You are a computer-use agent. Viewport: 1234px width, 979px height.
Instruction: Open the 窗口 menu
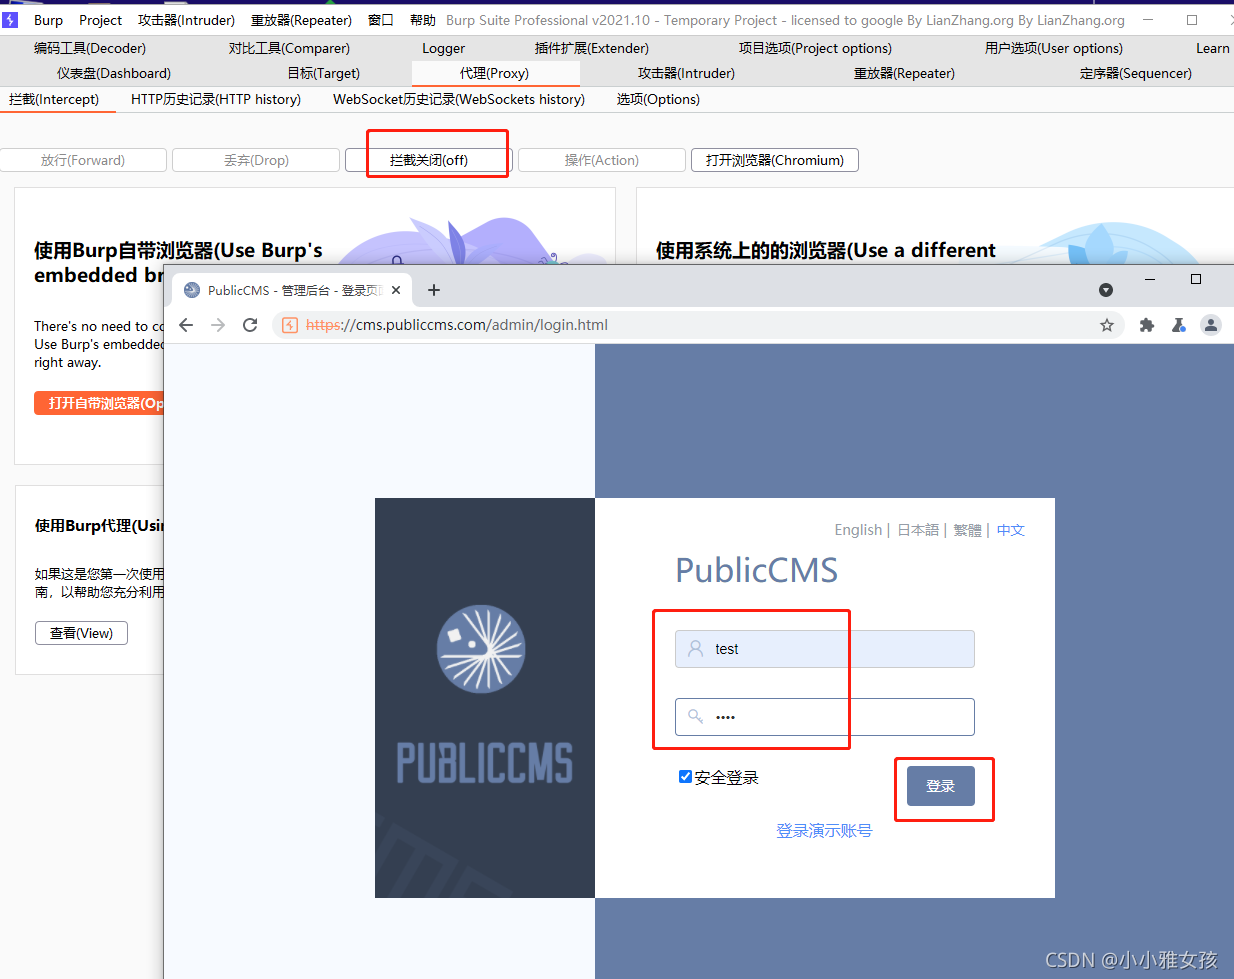tap(380, 20)
